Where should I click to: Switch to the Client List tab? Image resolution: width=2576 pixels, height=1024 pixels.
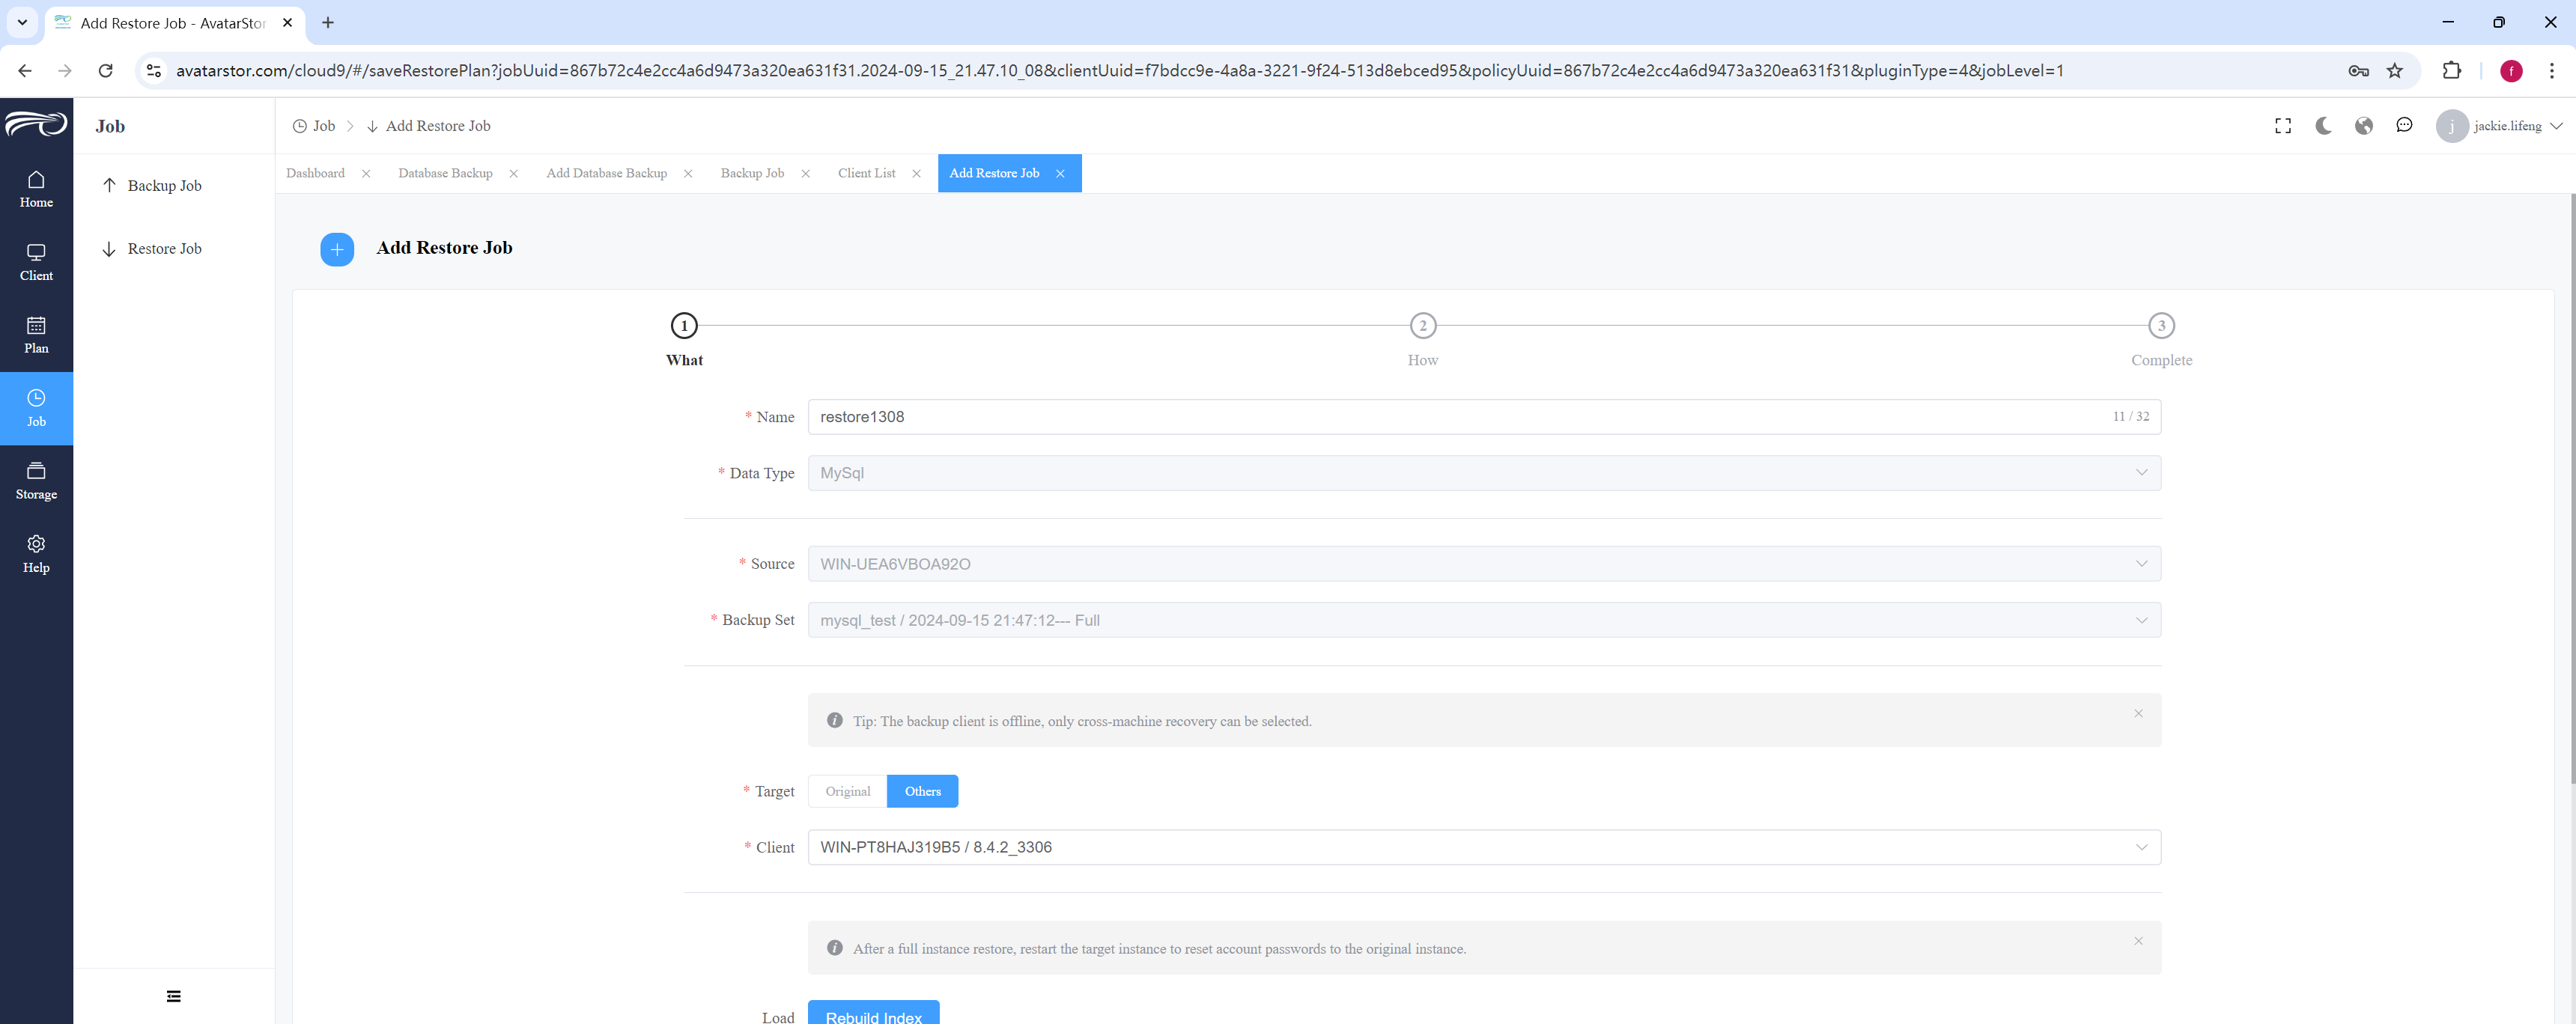(x=866, y=173)
